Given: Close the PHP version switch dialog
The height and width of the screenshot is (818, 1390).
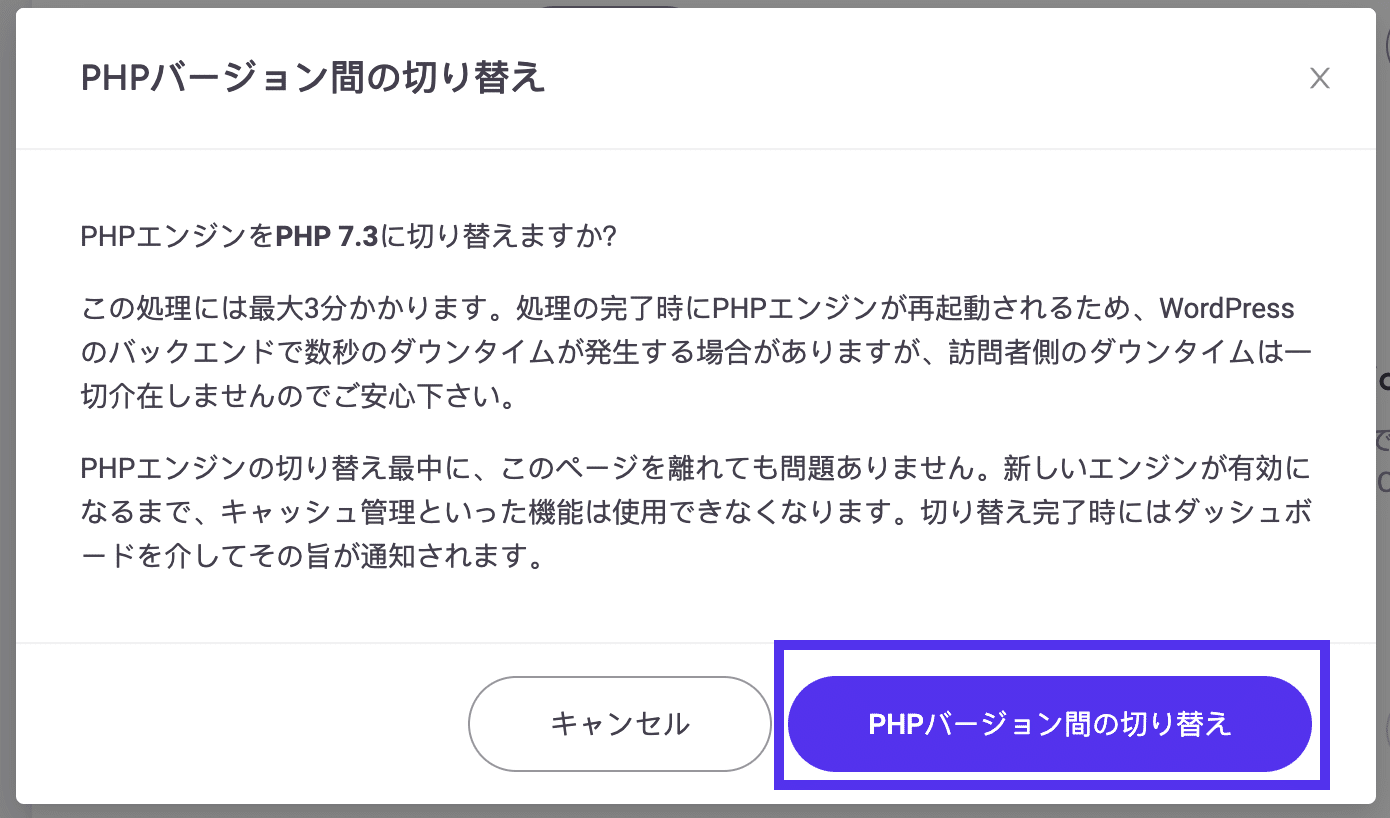Looking at the screenshot, I should 1320,78.
